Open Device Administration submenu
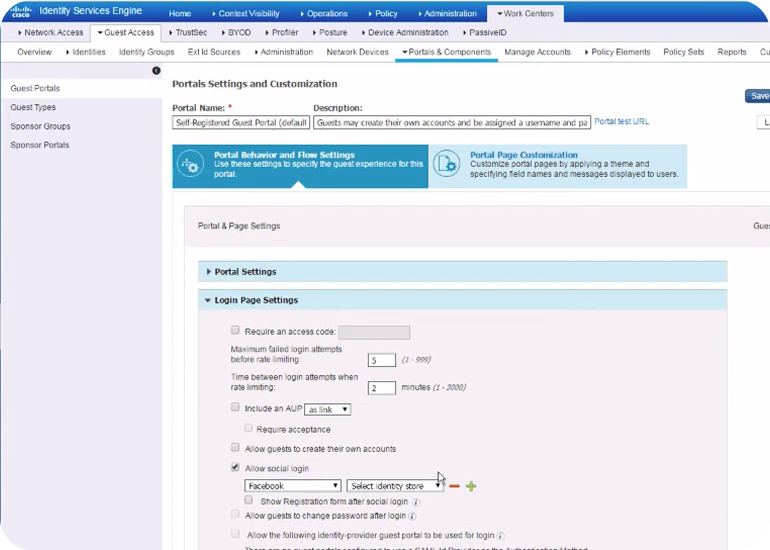This screenshot has height=550, width=770. [x=405, y=32]
